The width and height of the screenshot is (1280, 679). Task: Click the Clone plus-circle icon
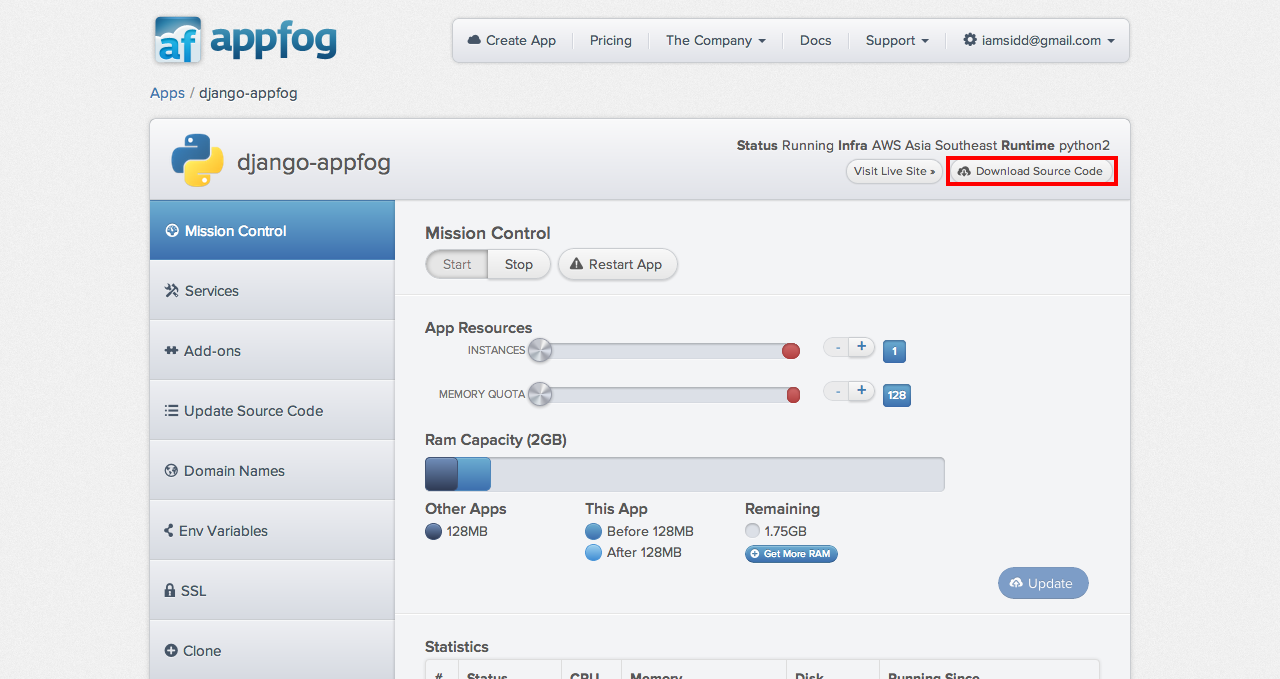pyautogui.click(x=171, y=650)
